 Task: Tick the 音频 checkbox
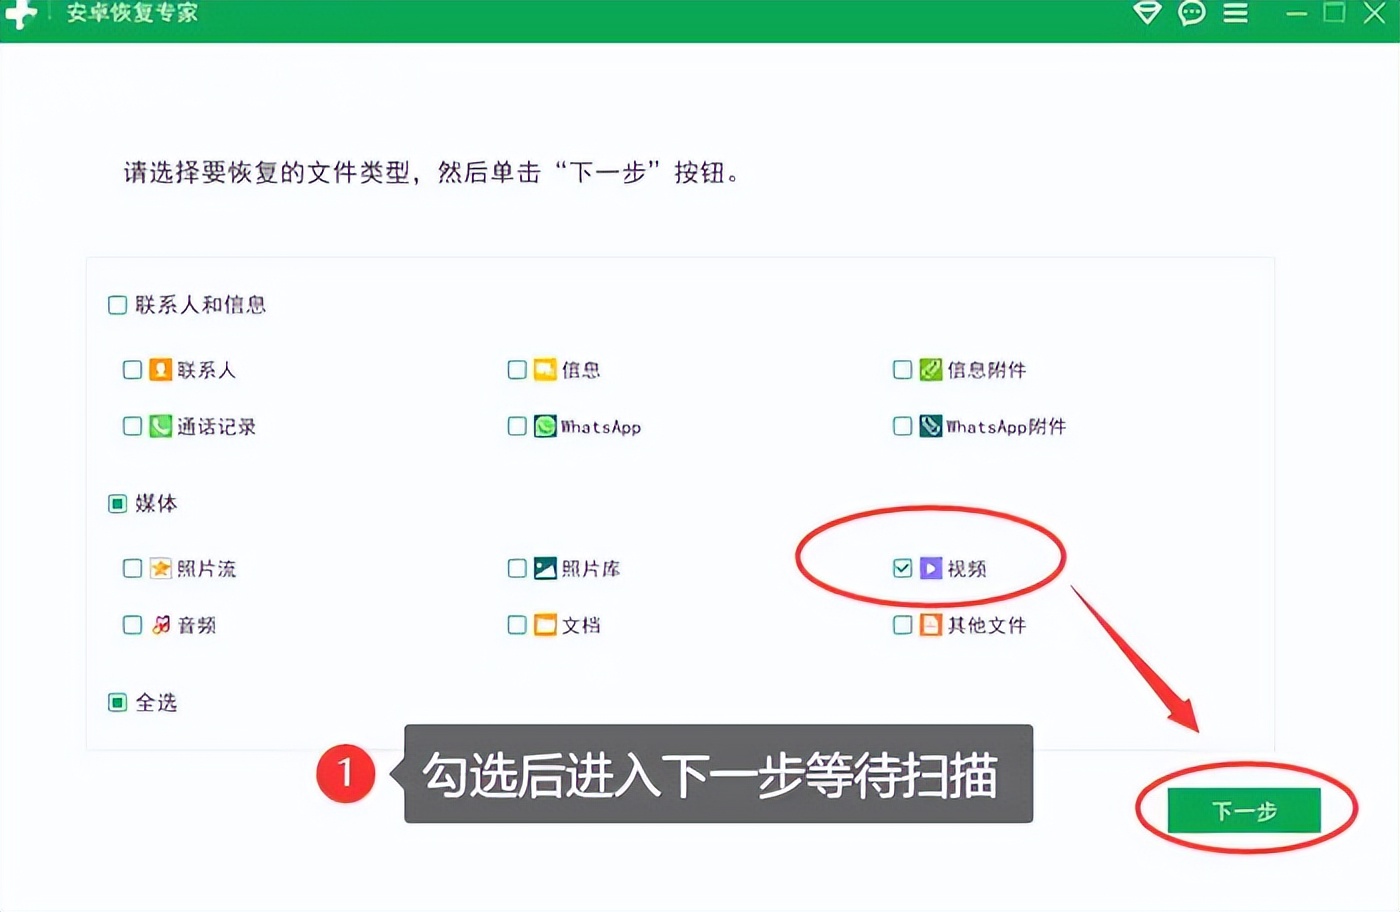(x=132, y=625)
